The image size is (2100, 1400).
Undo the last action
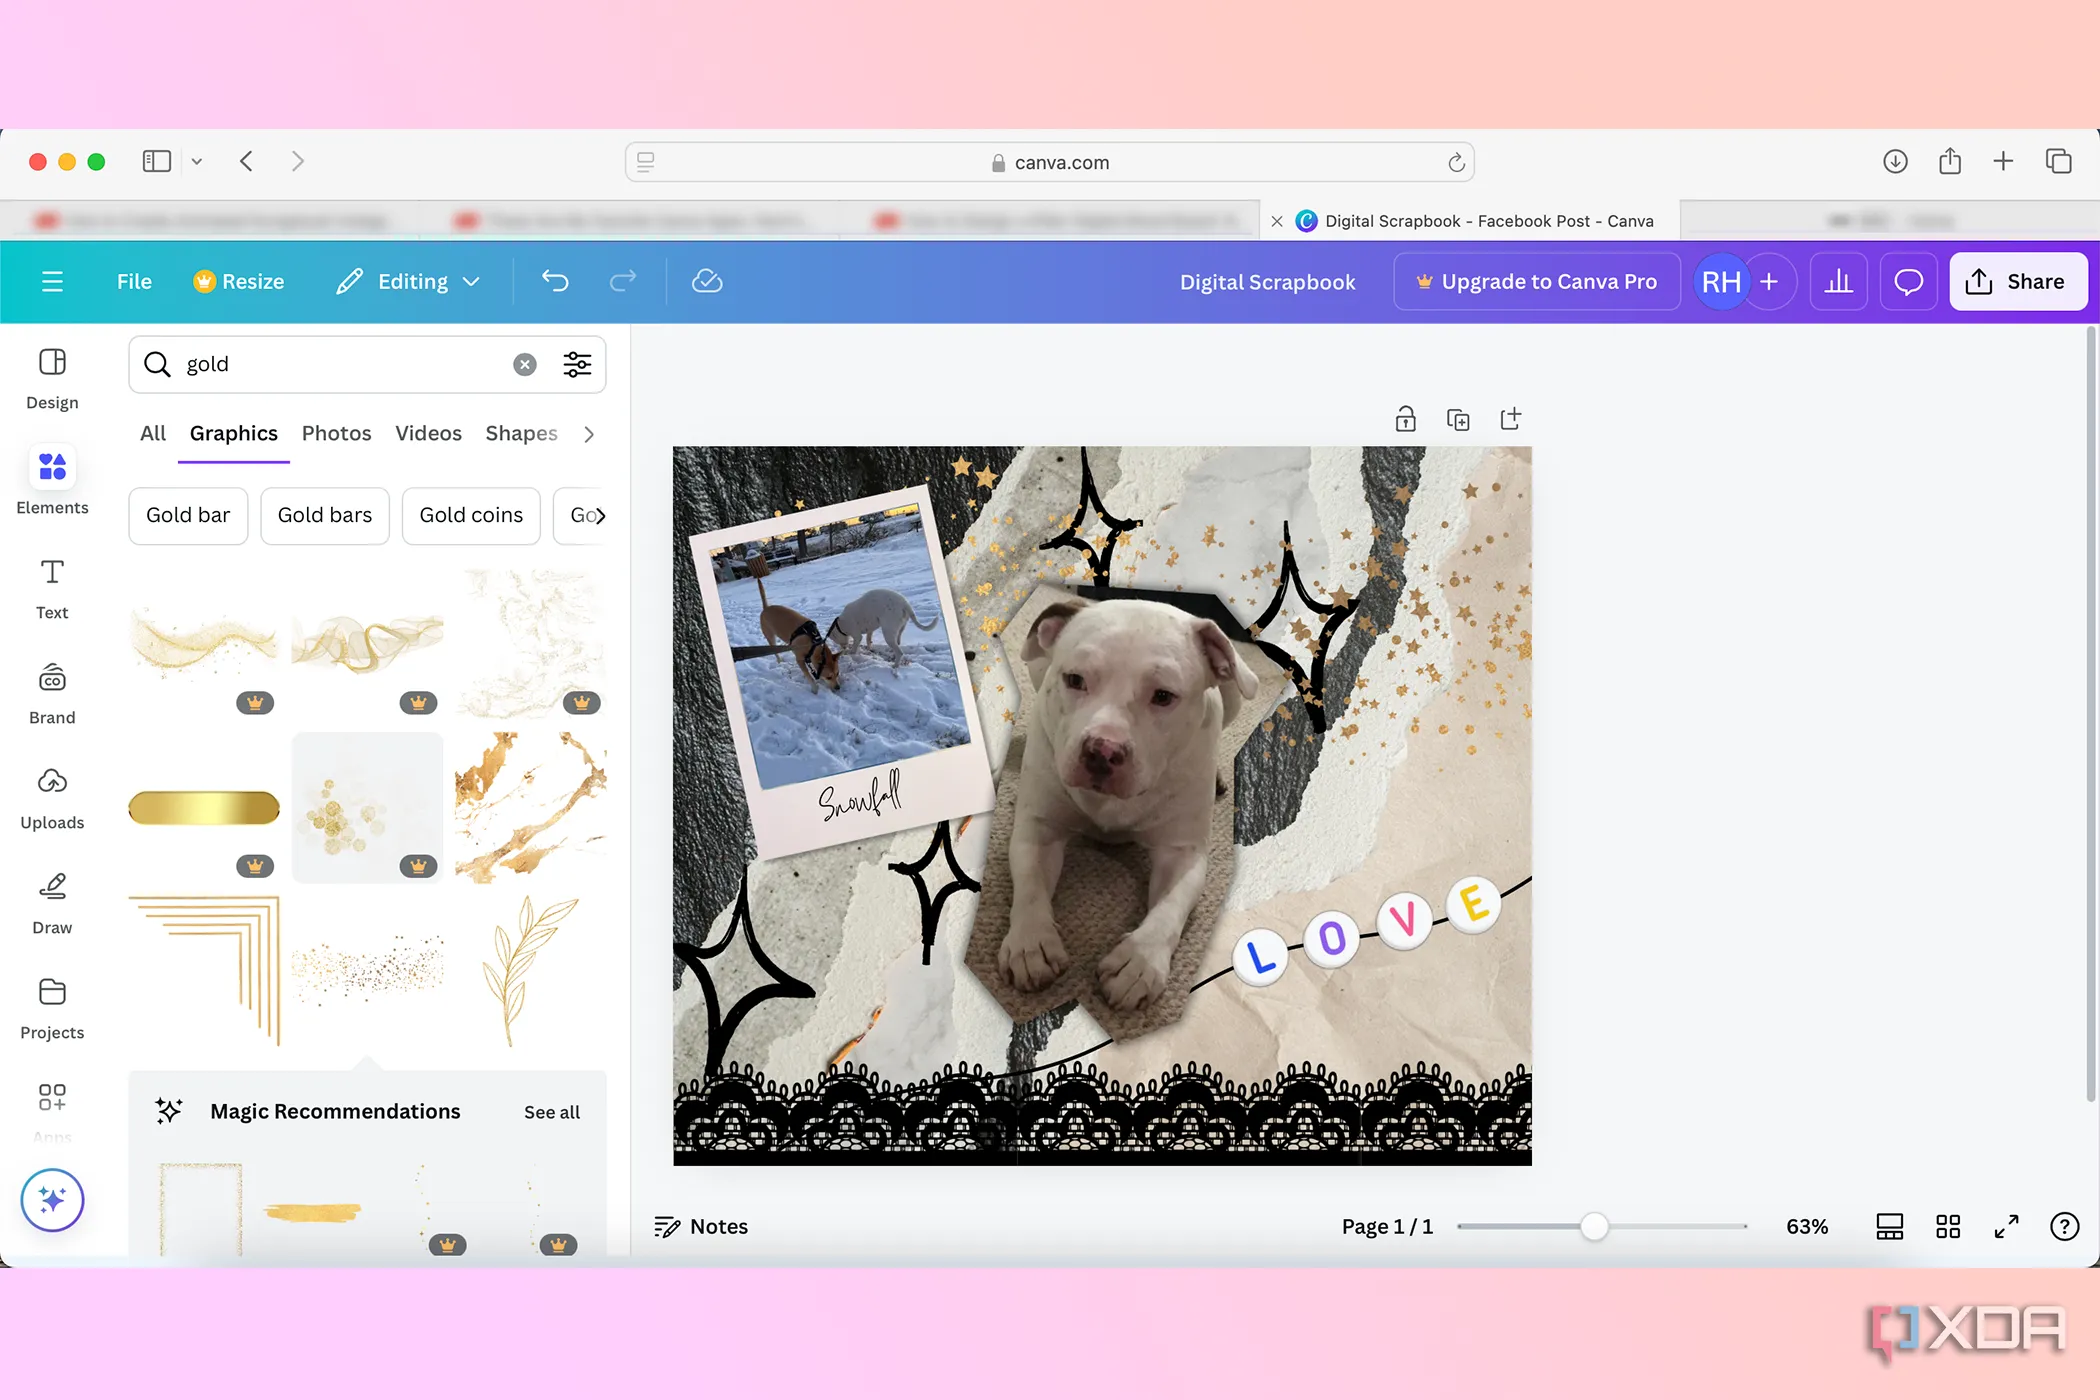click(x=555, y=282)
